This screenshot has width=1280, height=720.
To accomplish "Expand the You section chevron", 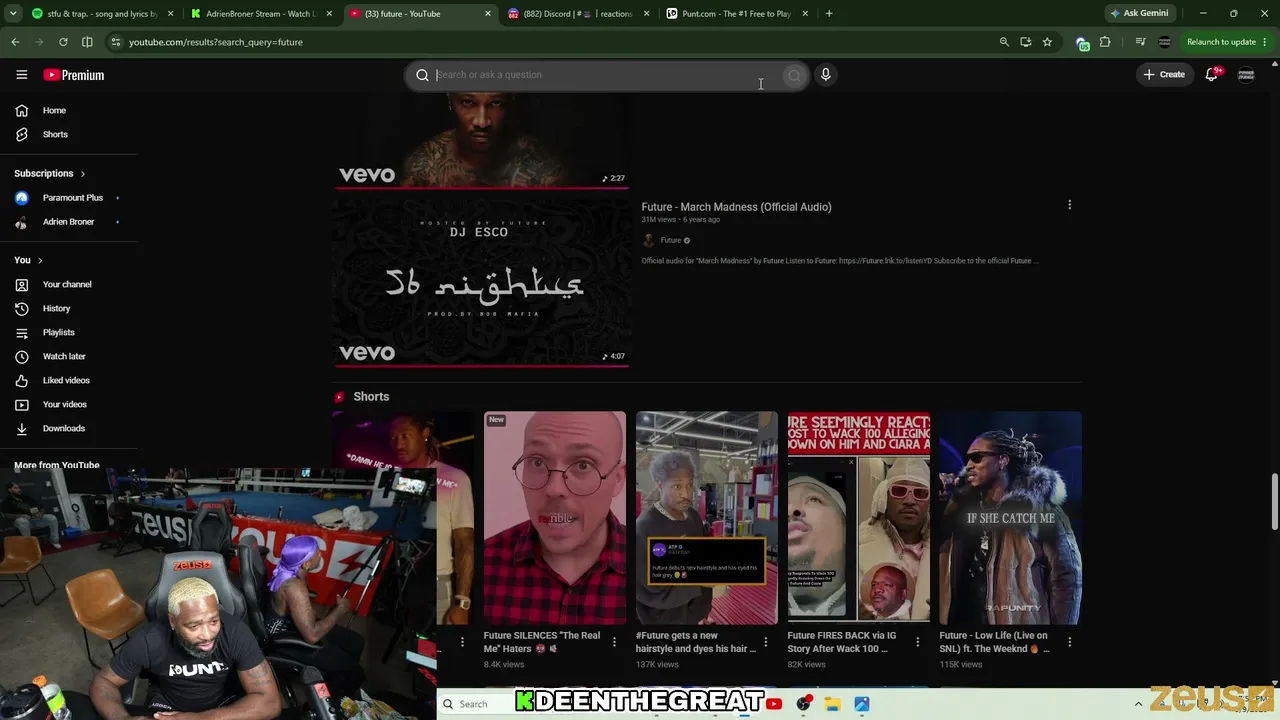I will 40,261.
